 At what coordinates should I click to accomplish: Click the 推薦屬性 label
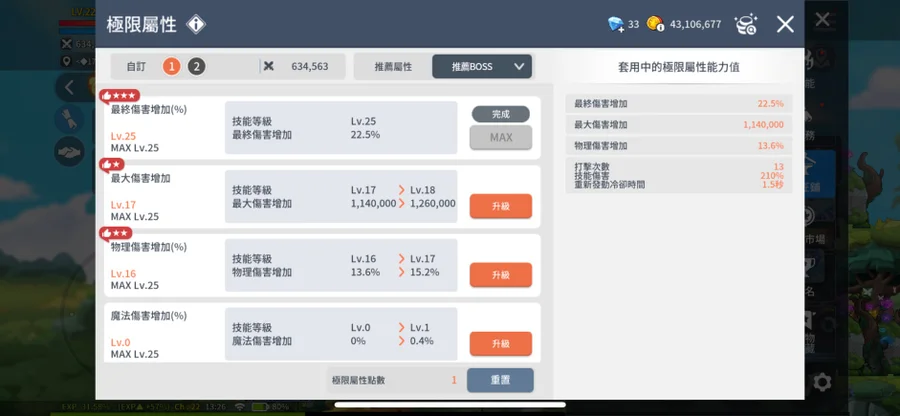393,67
